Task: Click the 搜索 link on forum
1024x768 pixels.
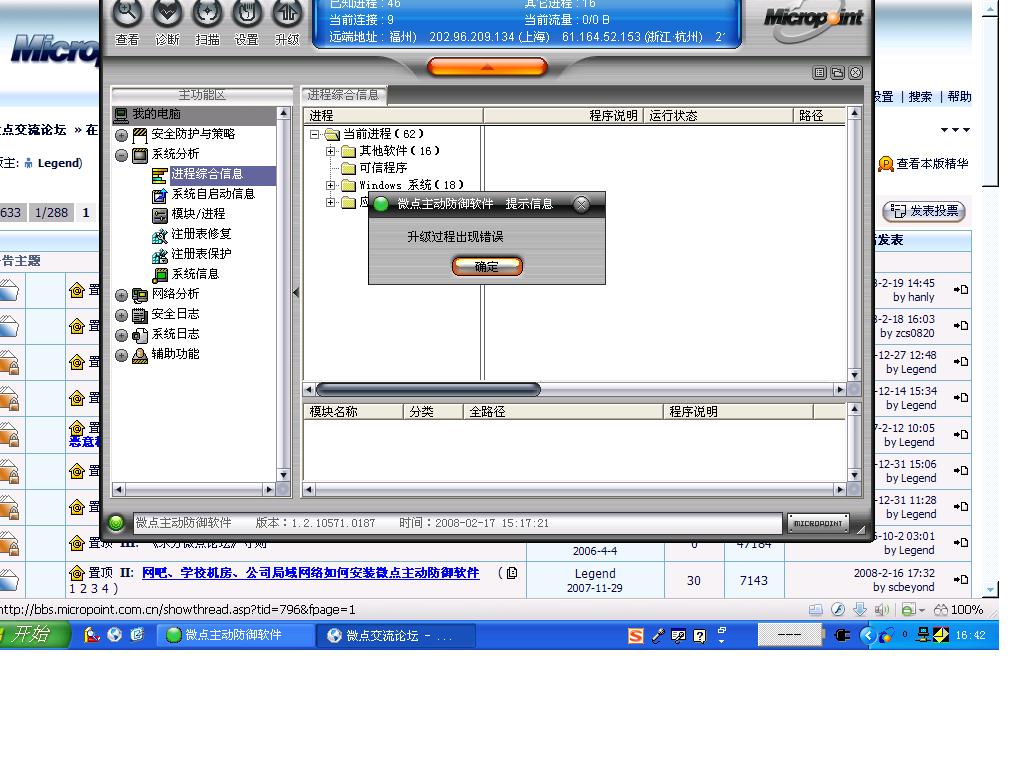Action: point(920,97)
